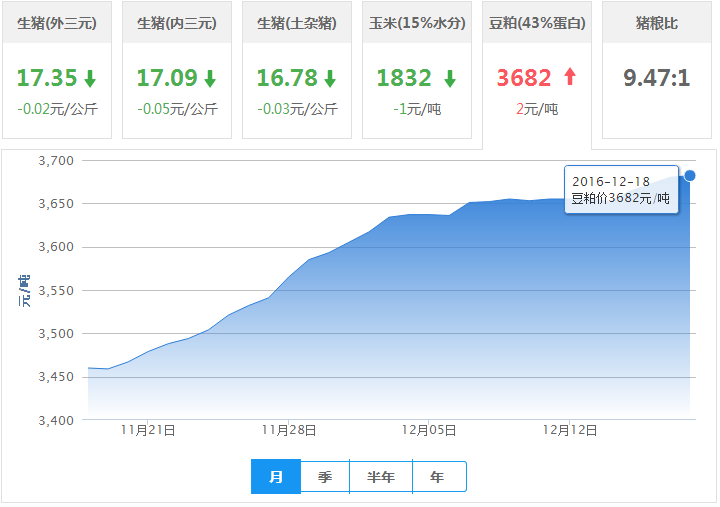Click the down arrow beside 17.35

coord(90,79)
